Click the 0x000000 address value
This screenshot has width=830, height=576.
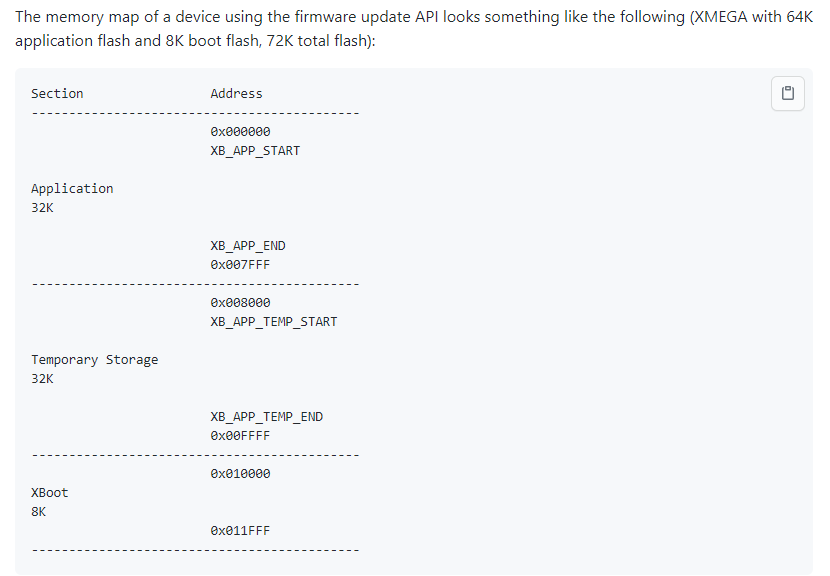pyautogui.click(x=240, y=132)
